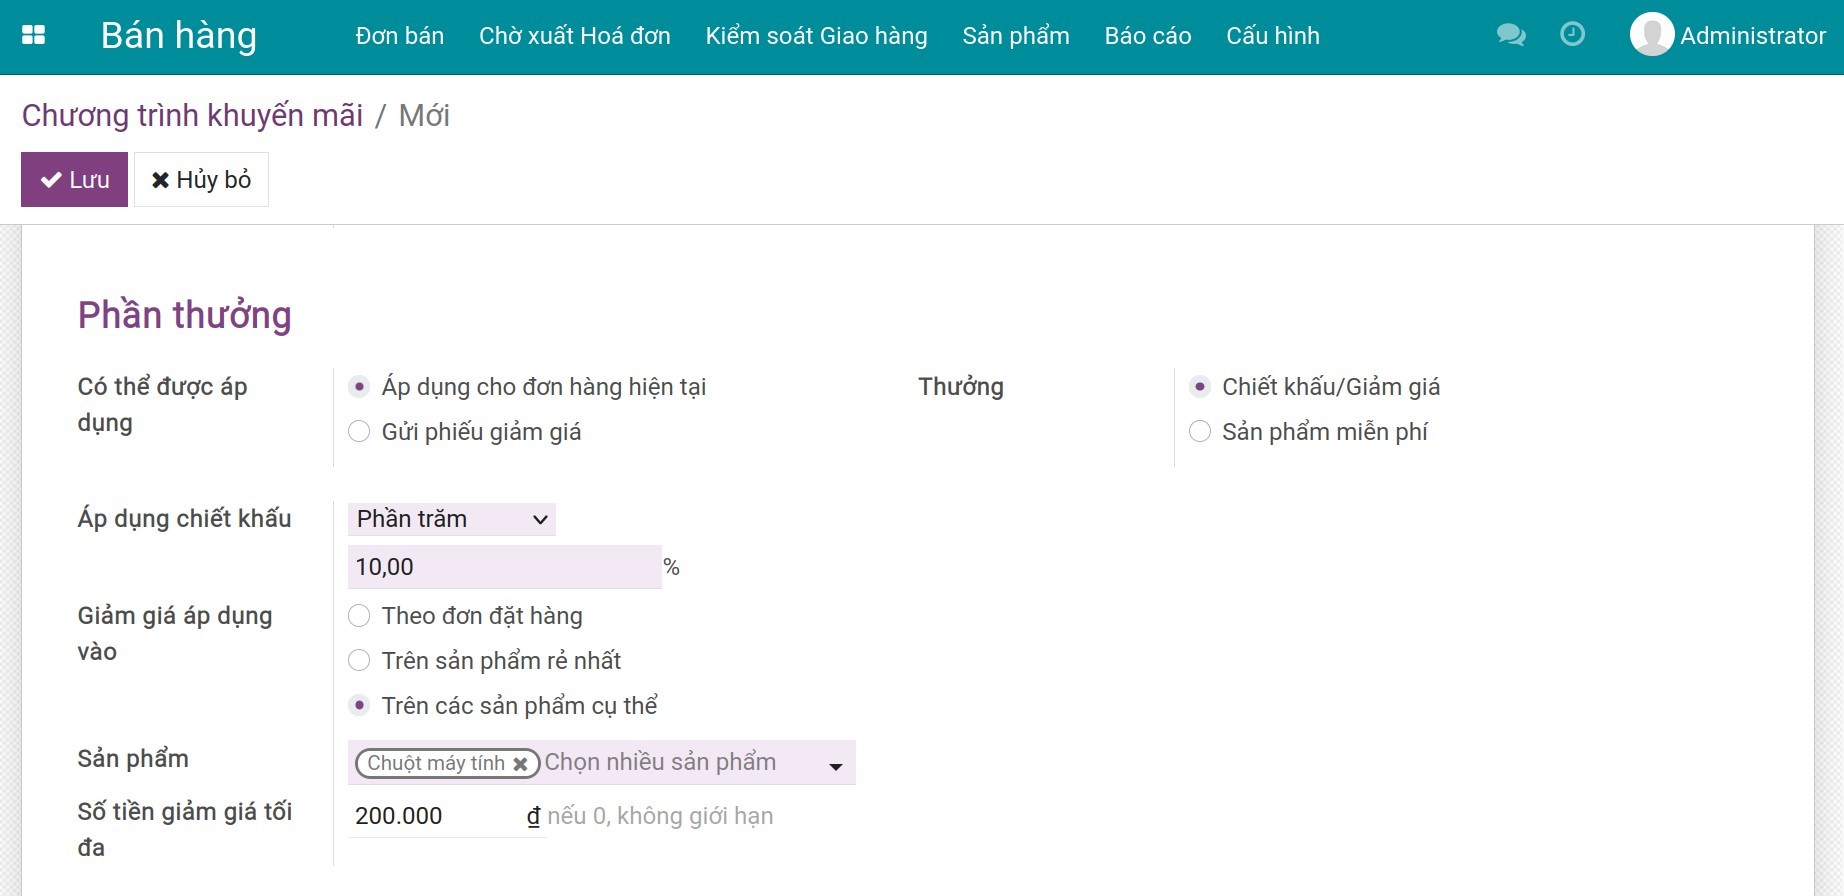Open the apps grid menu icon
The width and height of the screenshot is (1844, 896).
coord(33,36)
